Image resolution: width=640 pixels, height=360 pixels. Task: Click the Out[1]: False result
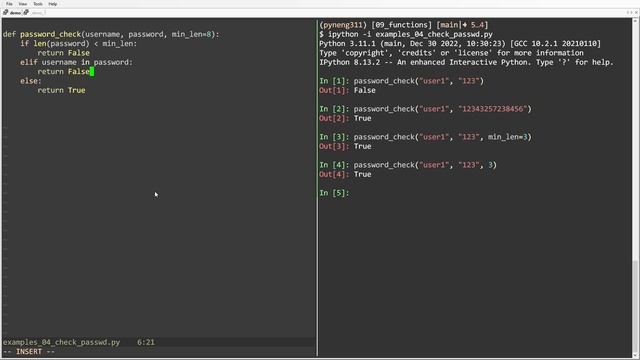[347, 90]
